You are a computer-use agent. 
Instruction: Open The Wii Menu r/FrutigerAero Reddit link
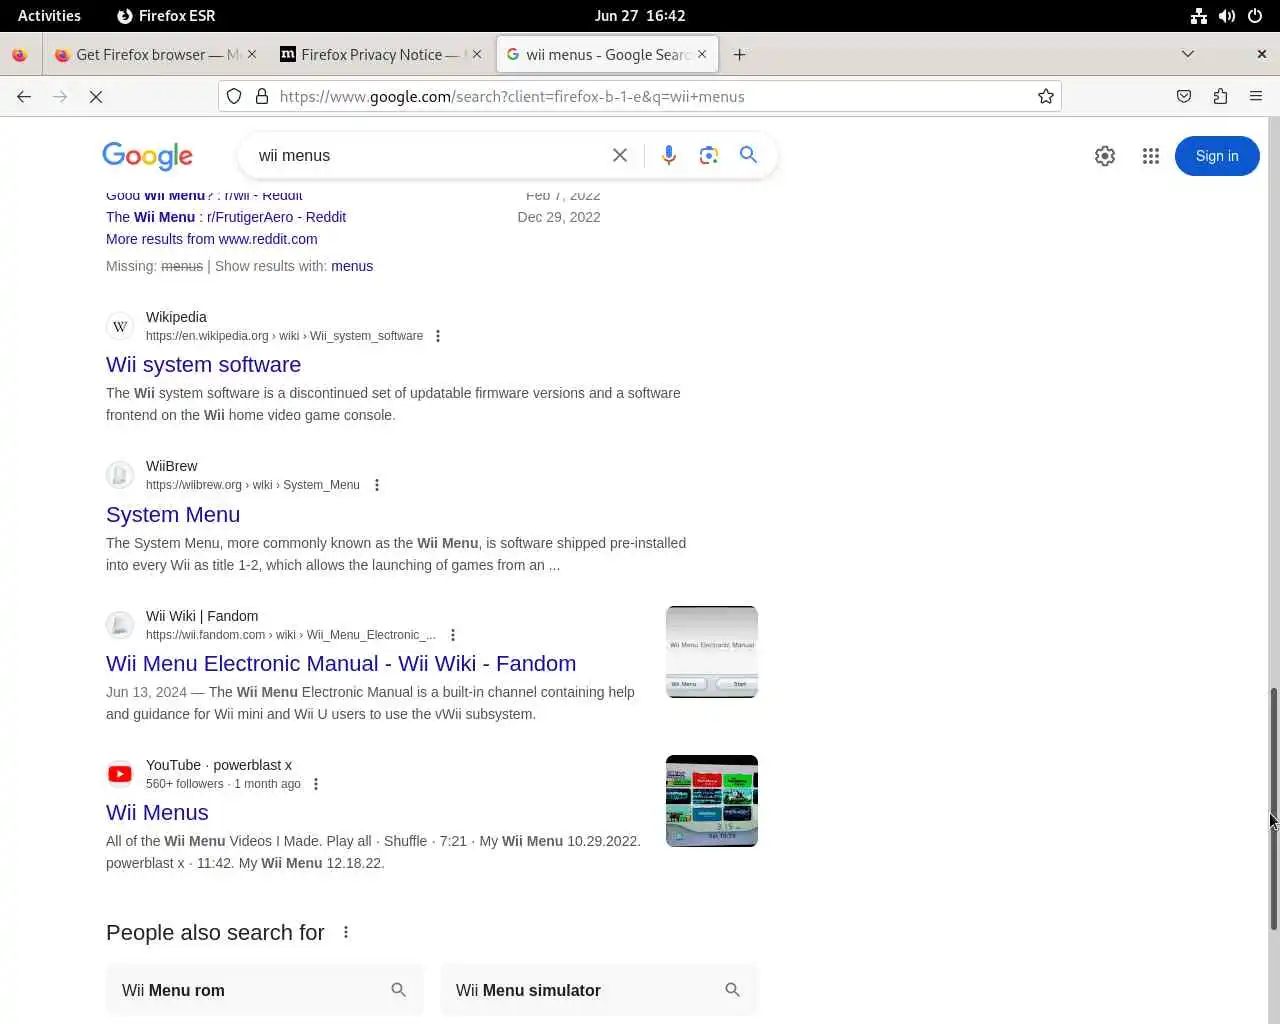(226, 217)
